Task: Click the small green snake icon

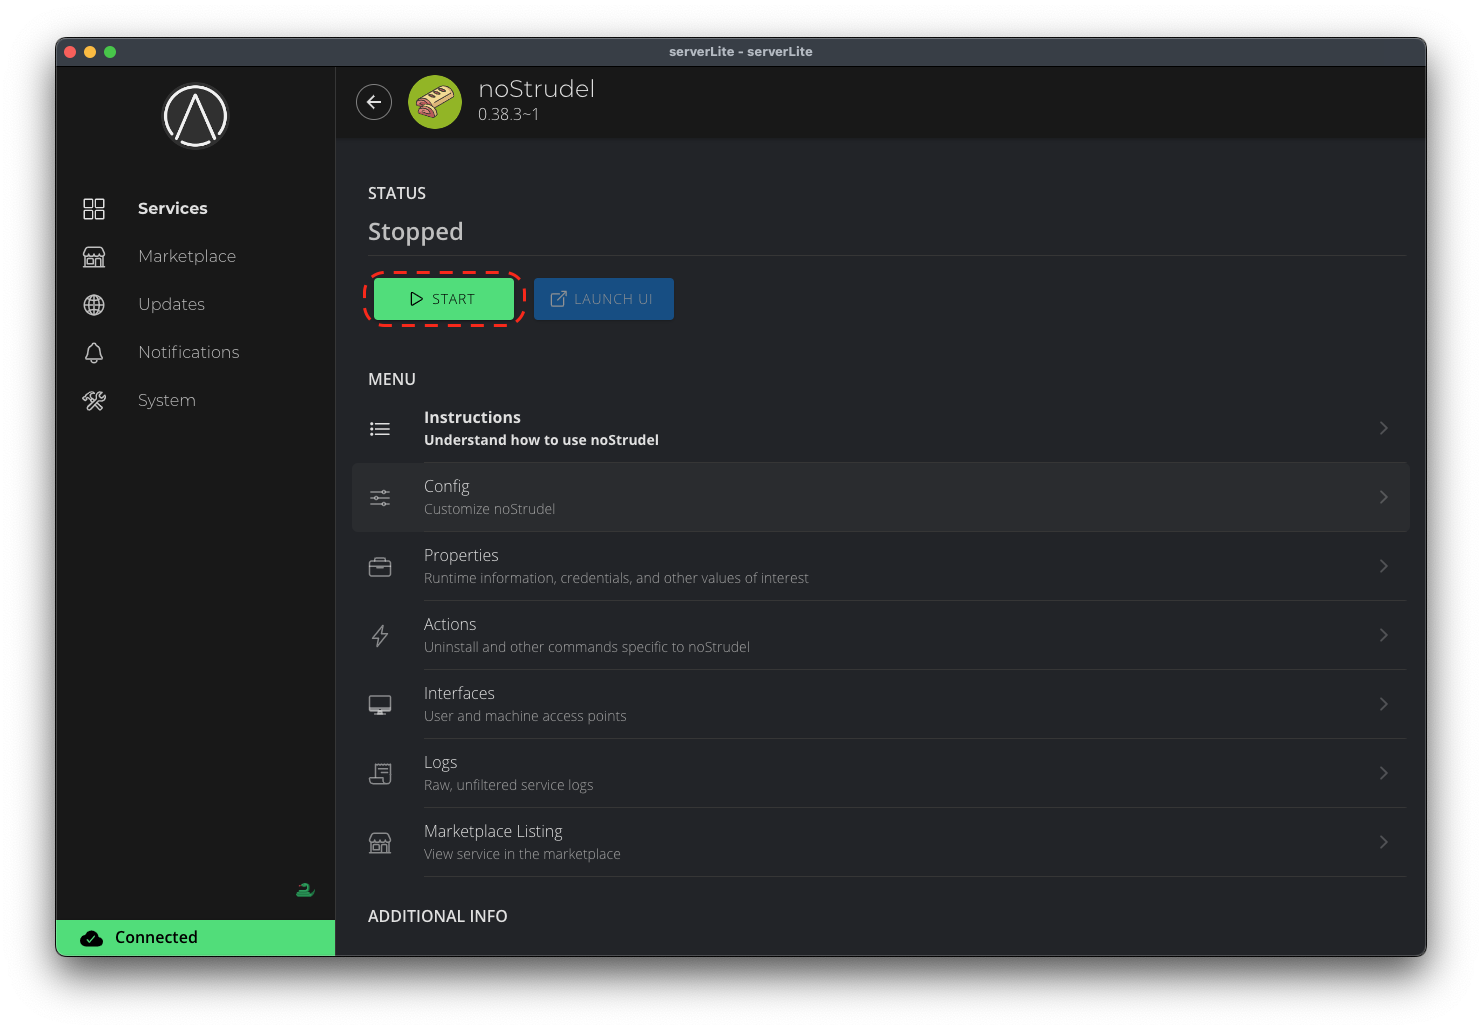Action: coord(305,890)
